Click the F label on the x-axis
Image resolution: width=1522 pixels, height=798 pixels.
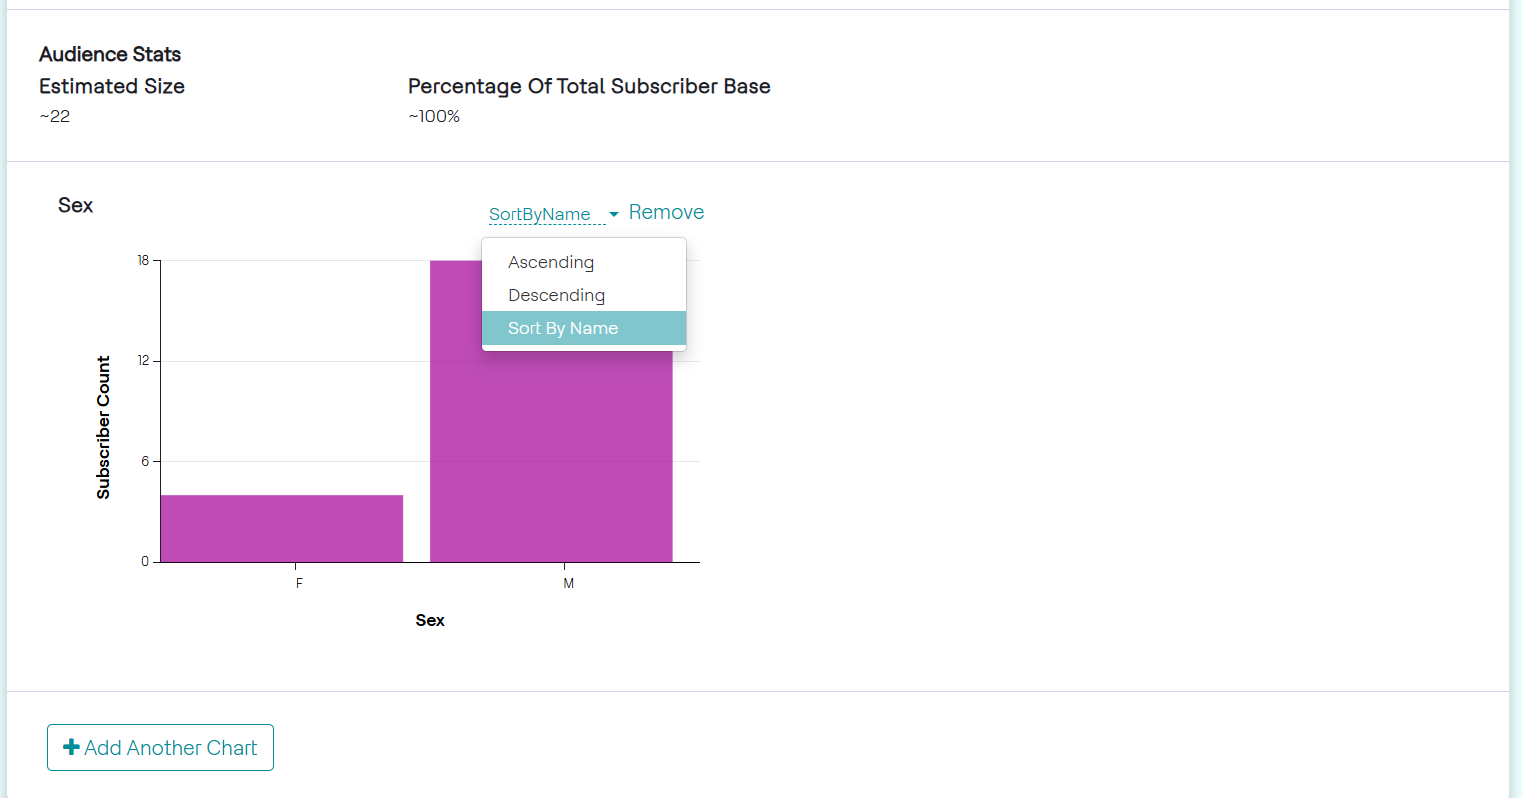point(299,583)
